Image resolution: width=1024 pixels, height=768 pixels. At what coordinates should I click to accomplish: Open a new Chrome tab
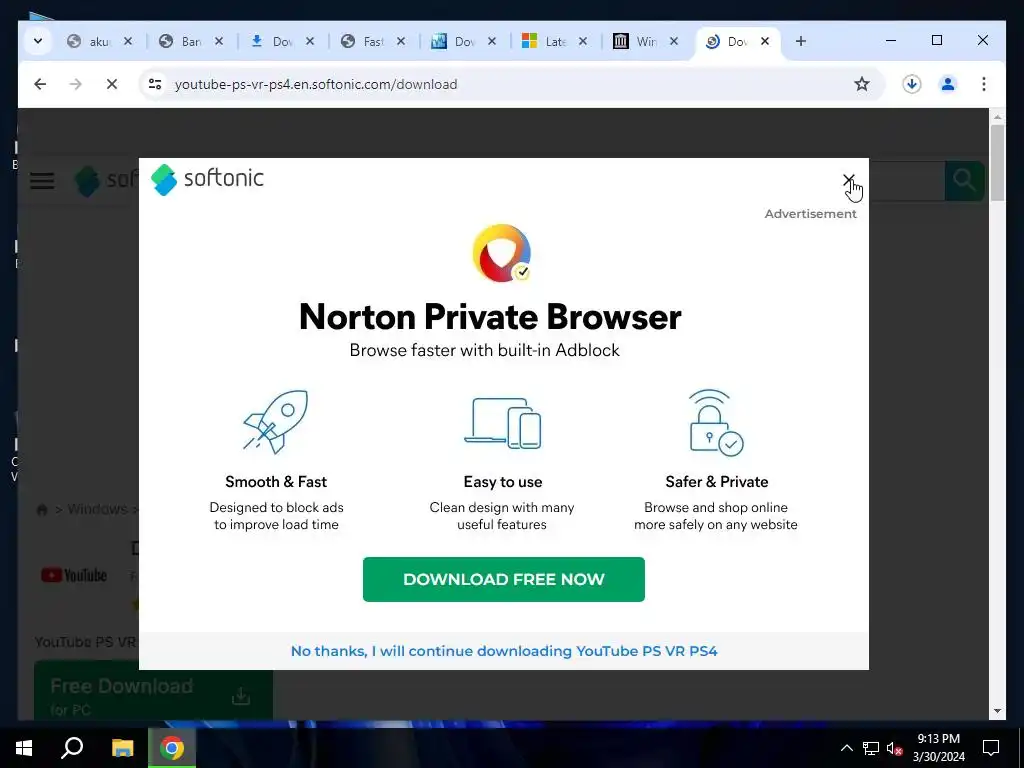click(x=801, y=41)
